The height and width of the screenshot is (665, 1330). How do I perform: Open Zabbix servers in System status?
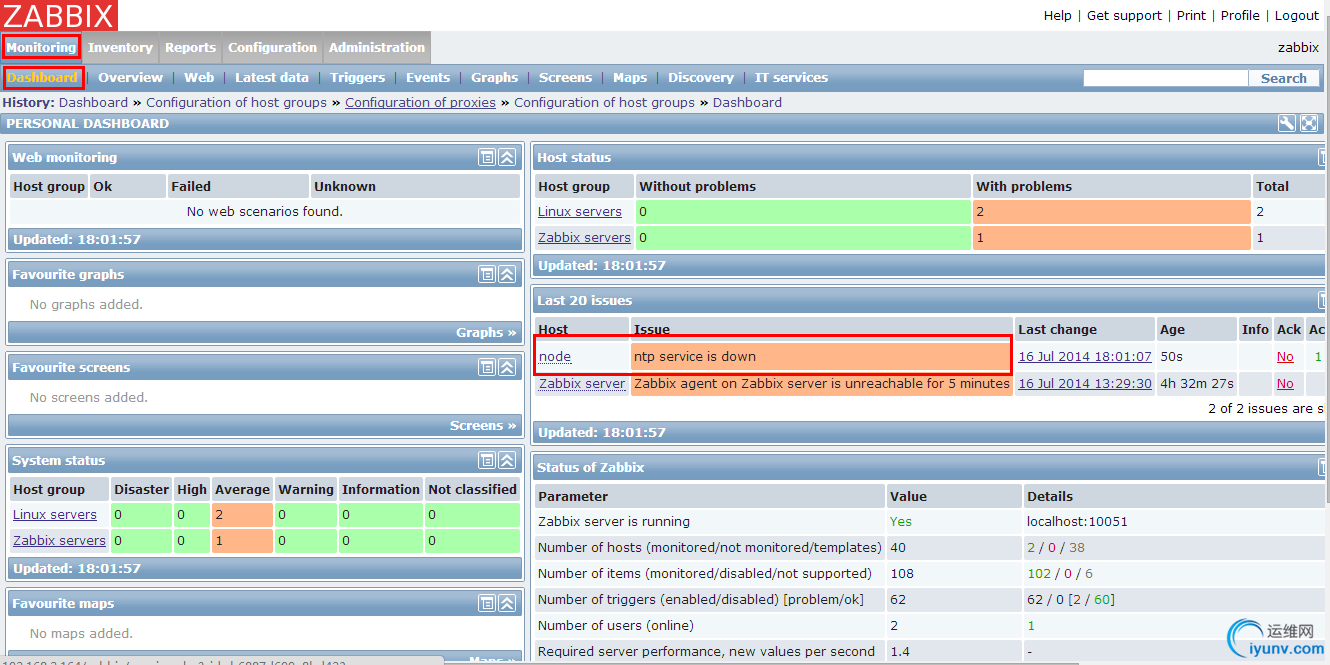click(x=59, y=540)
